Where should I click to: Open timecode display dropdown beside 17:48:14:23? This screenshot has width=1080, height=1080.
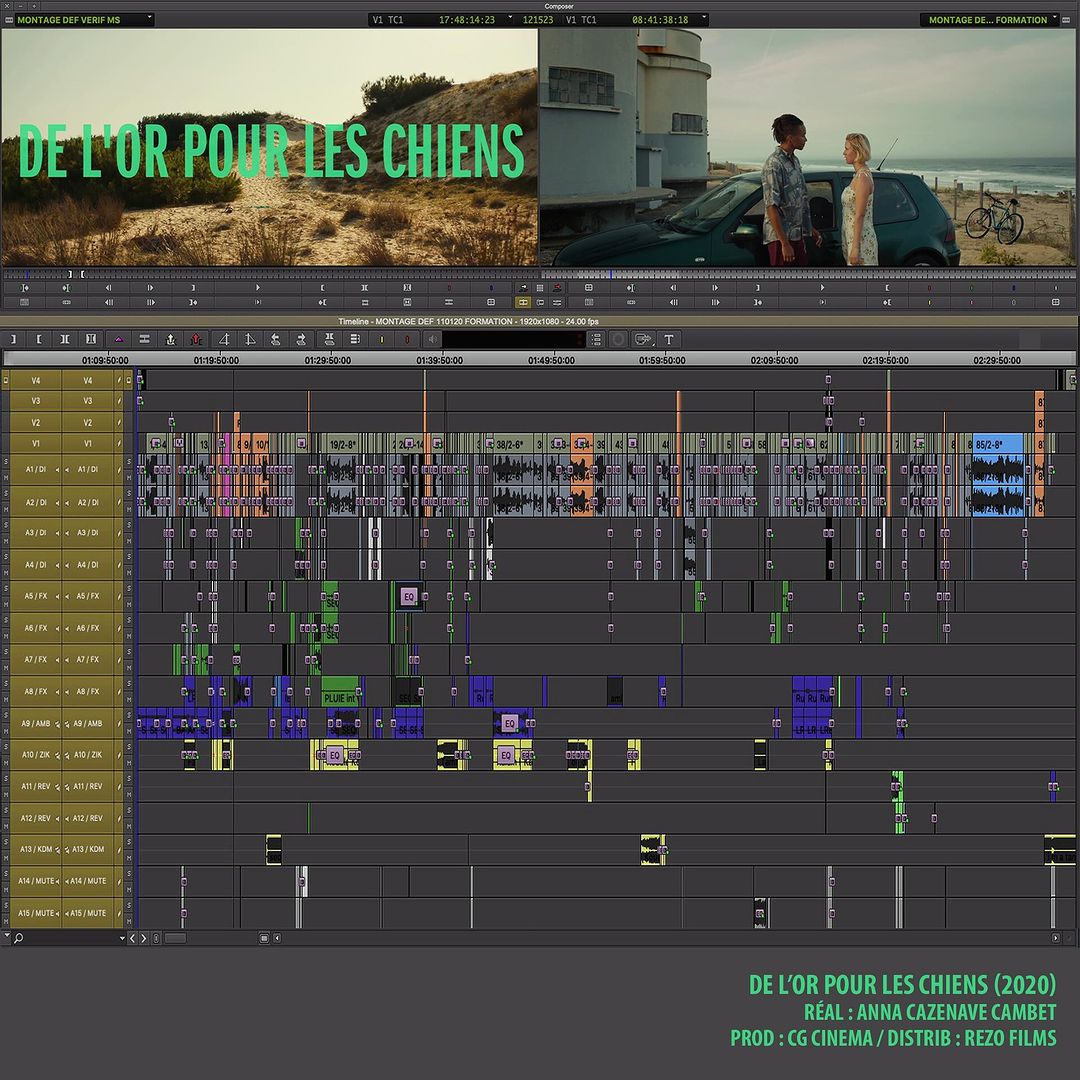[x=510, y=18]
